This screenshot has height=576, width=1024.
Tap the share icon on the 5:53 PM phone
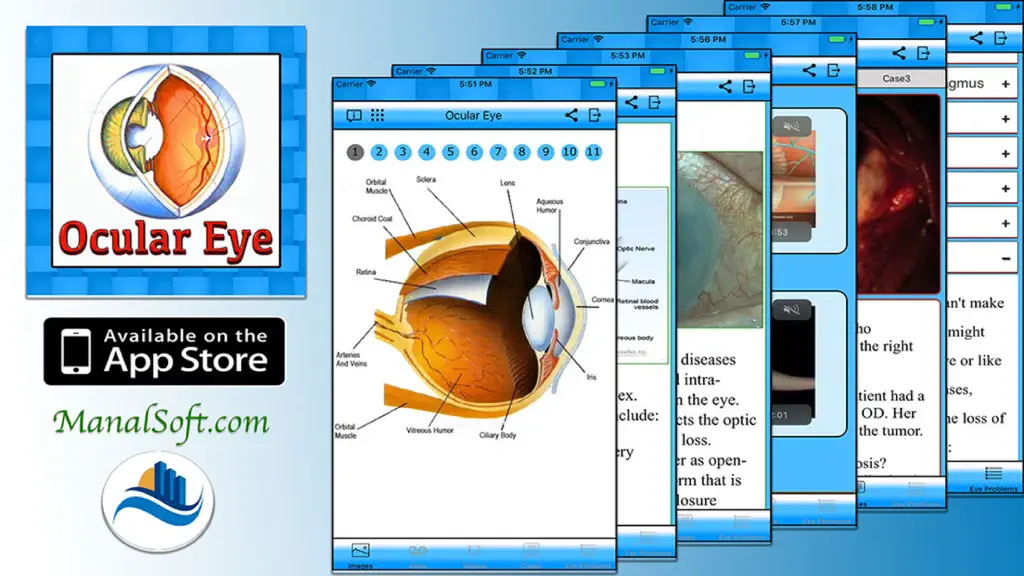tap(725, 86)
